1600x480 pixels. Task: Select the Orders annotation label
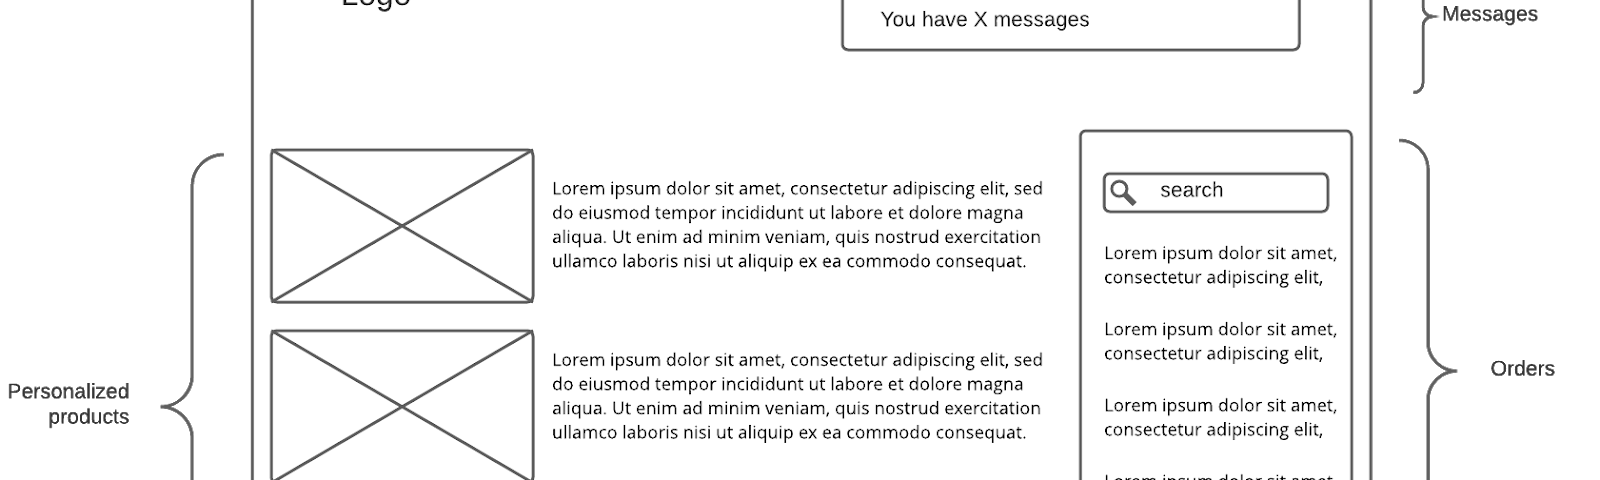click(x=1522, y=368)
